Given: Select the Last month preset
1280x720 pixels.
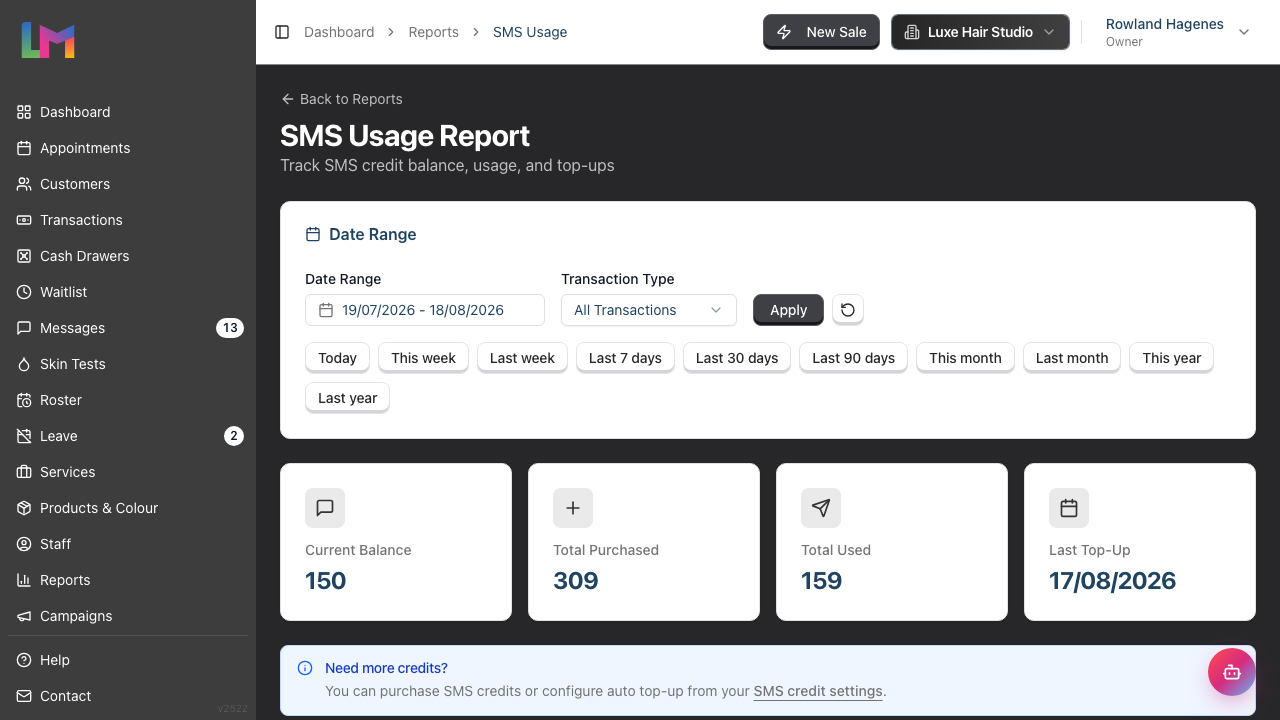Looking at the screenshot, I should 1072,358.
